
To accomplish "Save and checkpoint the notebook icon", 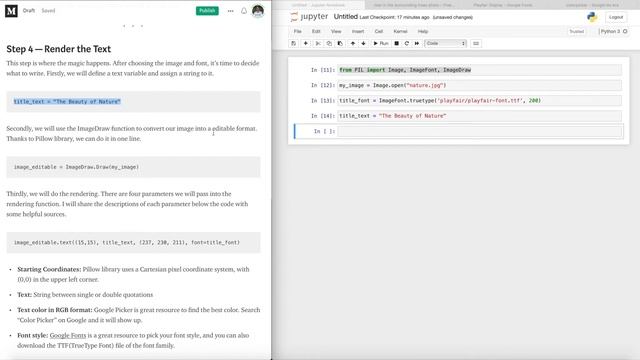I will (293, 43).
